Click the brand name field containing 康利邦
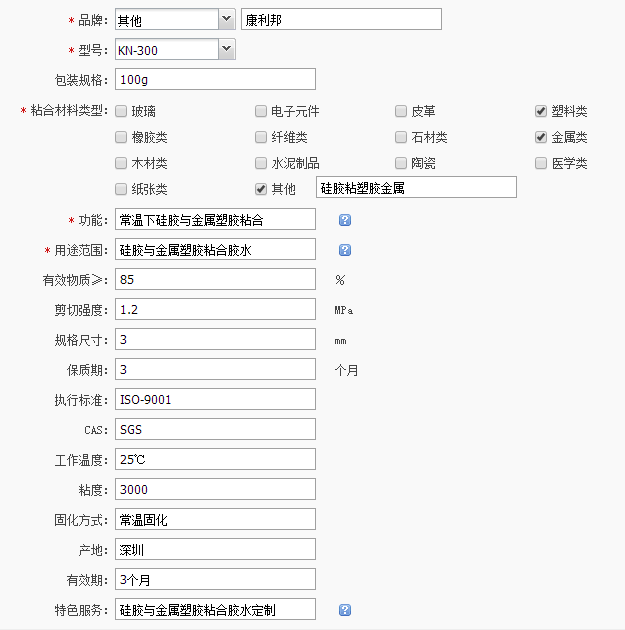The width and height of the screenshot is (625, 630). 340,19
